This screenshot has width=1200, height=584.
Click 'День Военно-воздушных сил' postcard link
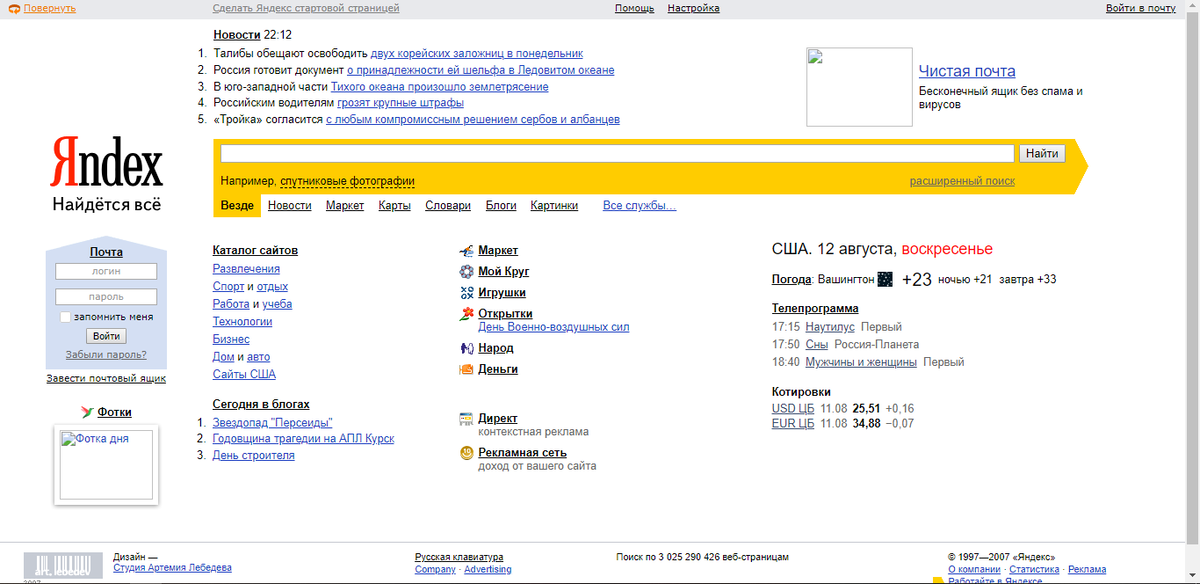point(554,327)
